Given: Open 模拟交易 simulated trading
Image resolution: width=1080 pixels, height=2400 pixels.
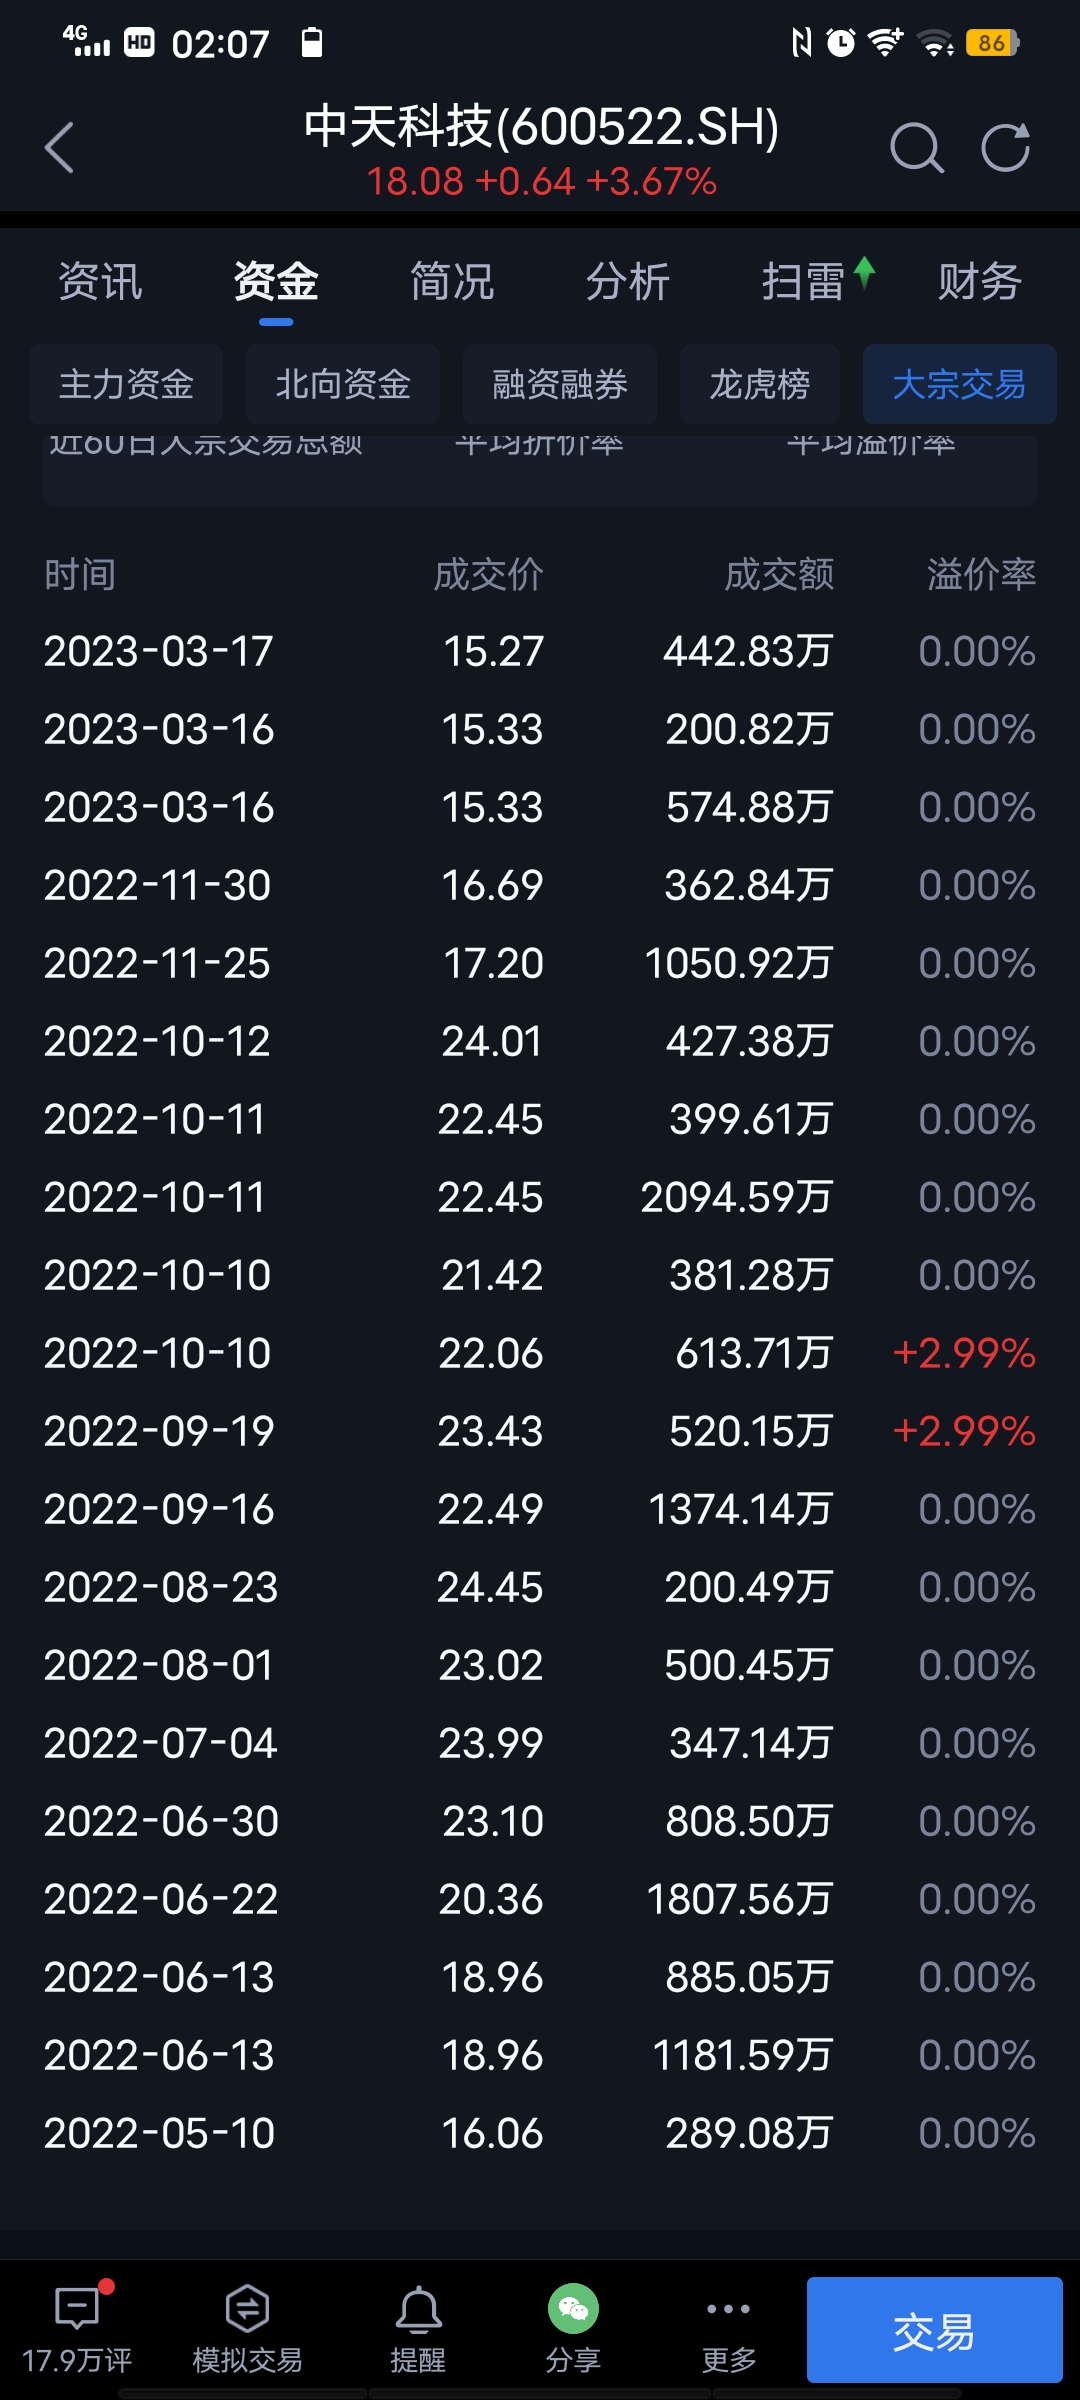Looking at the screenshot, I should (x=247, y=2329).
